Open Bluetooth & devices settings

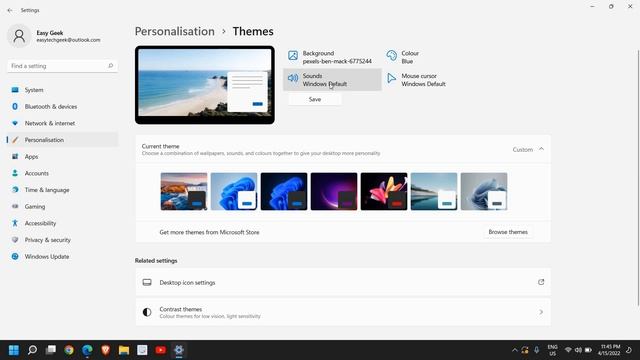pos(62,107)
